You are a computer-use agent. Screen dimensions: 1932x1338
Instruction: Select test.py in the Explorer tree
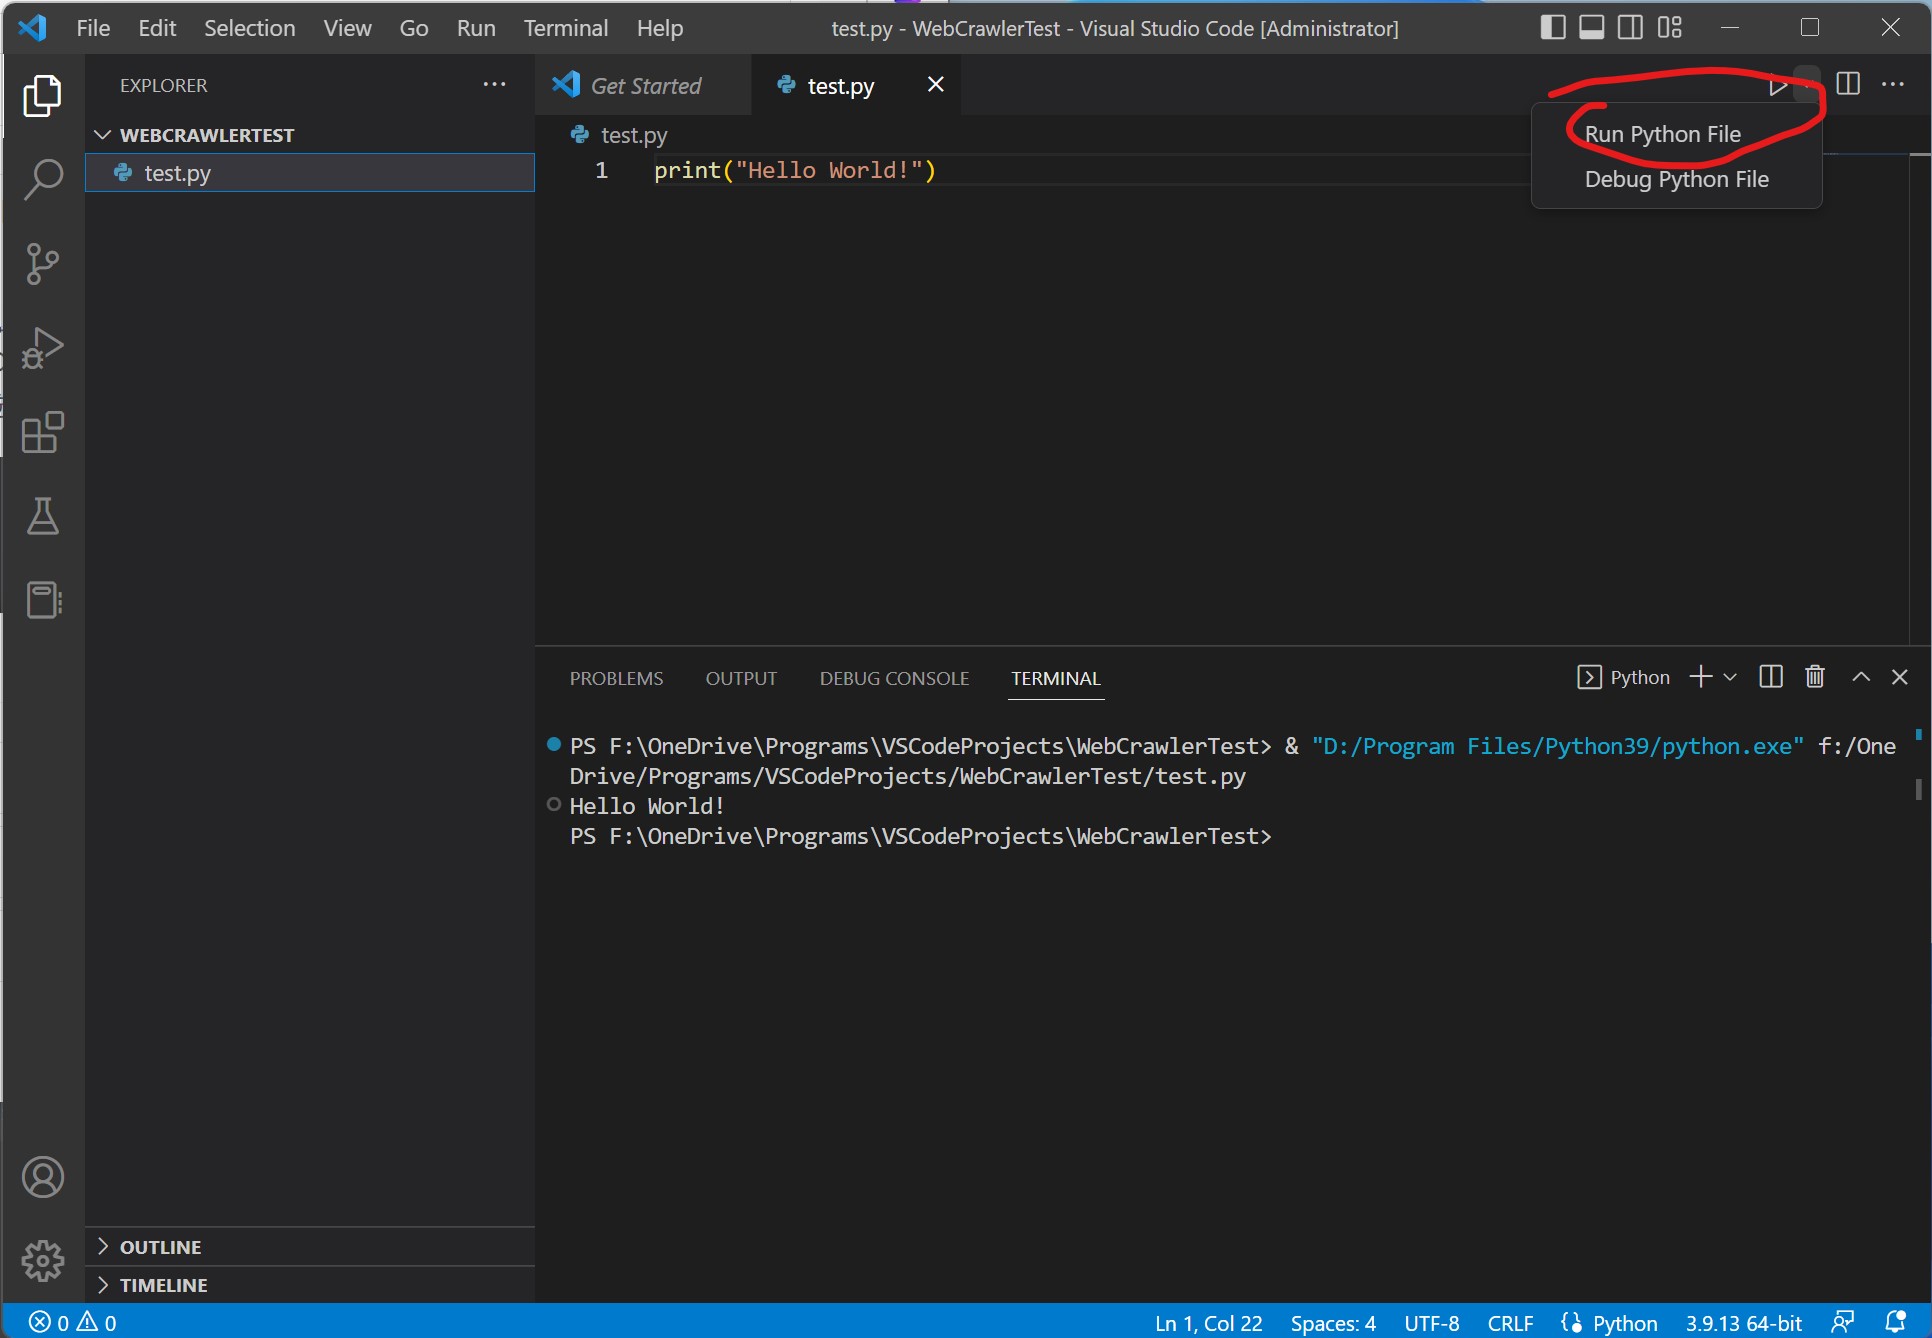(x=310, y=173)
